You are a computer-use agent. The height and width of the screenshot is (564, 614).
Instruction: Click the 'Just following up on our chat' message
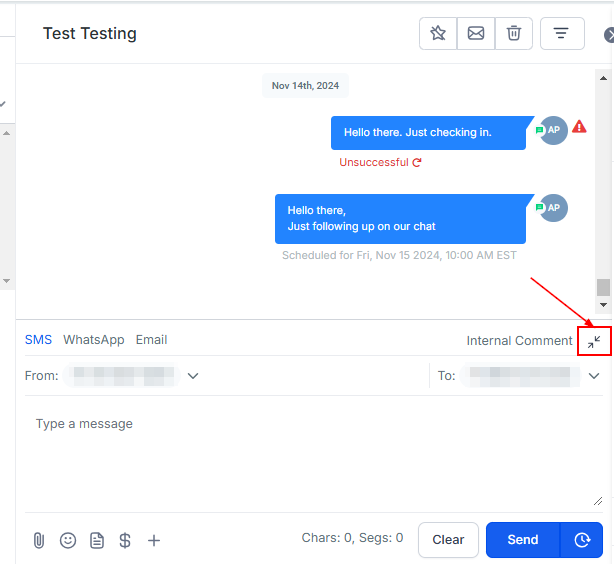(400, 219)
